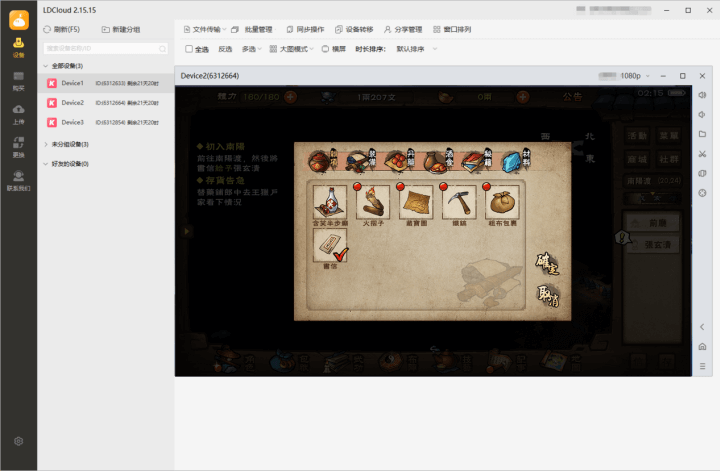This screenshot has height=471, width=720.
Task: Click 反选 invert selection
Action: point(225,49)
